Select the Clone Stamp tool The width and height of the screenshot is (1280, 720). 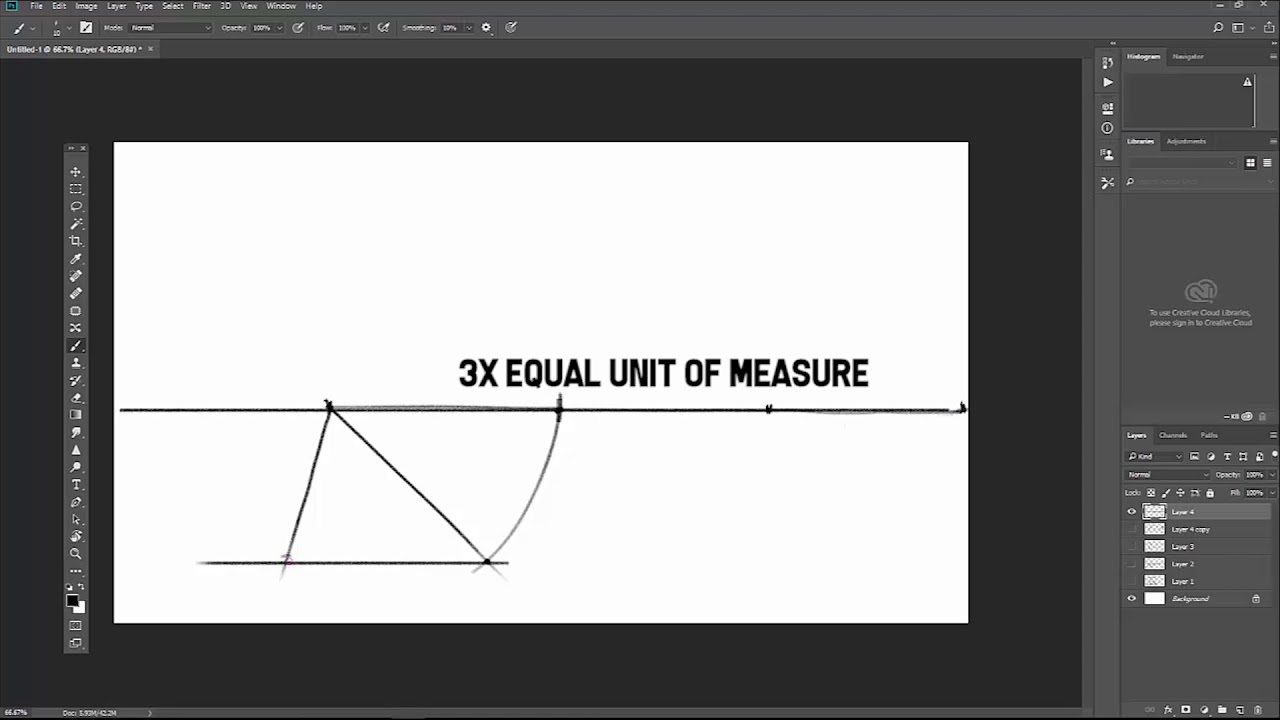tap(76, 363)
